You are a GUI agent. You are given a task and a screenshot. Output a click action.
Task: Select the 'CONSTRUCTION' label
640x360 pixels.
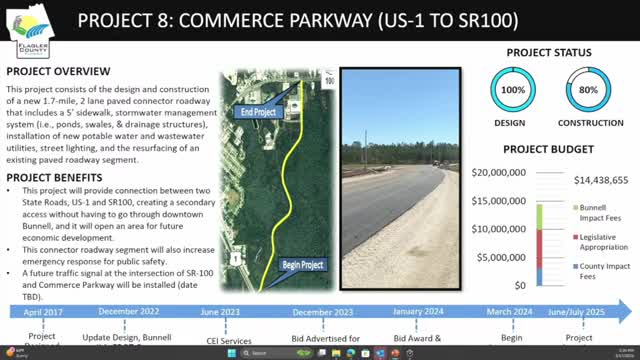591,123
